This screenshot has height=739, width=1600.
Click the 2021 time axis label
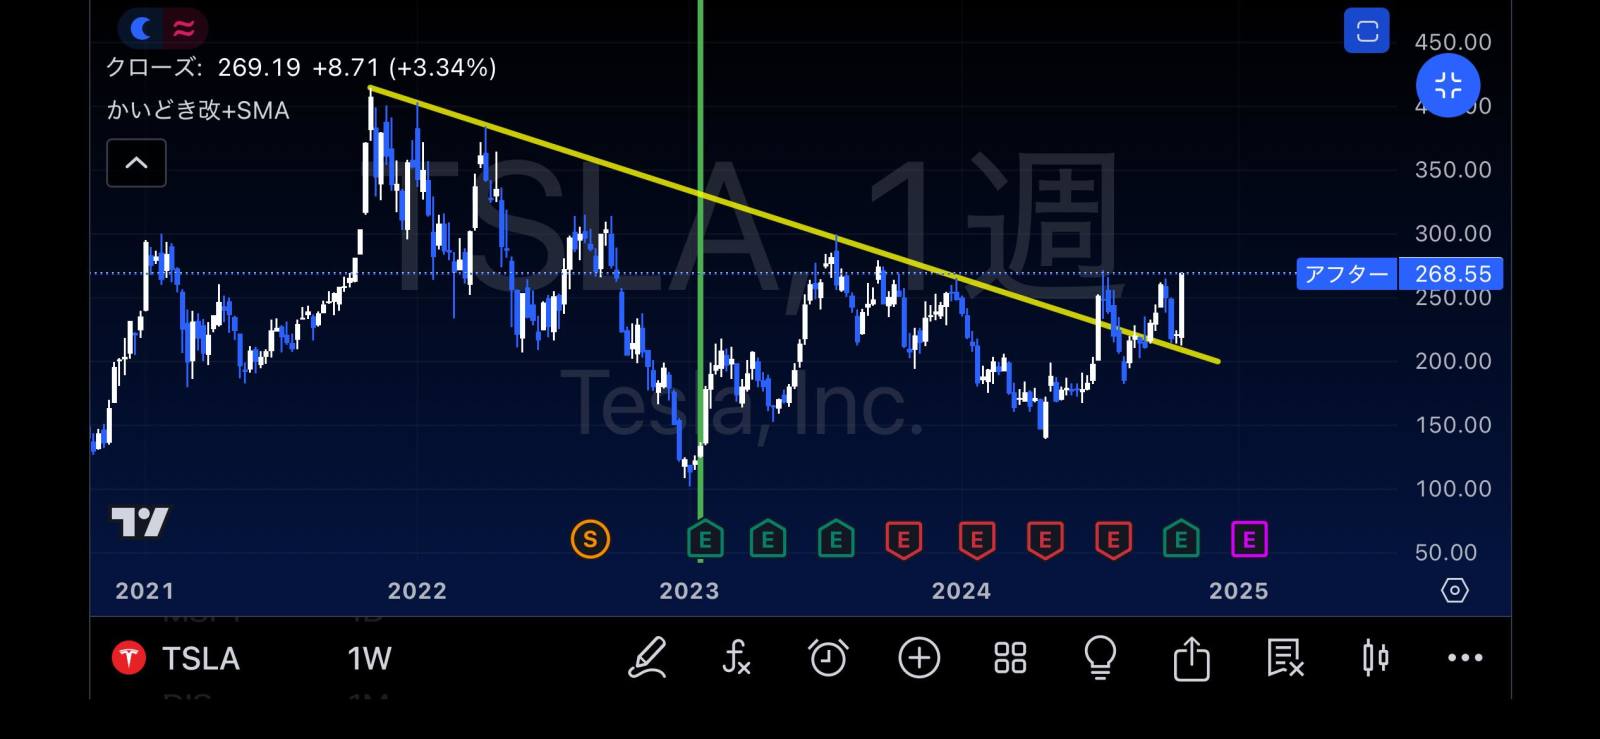[145, 591]
